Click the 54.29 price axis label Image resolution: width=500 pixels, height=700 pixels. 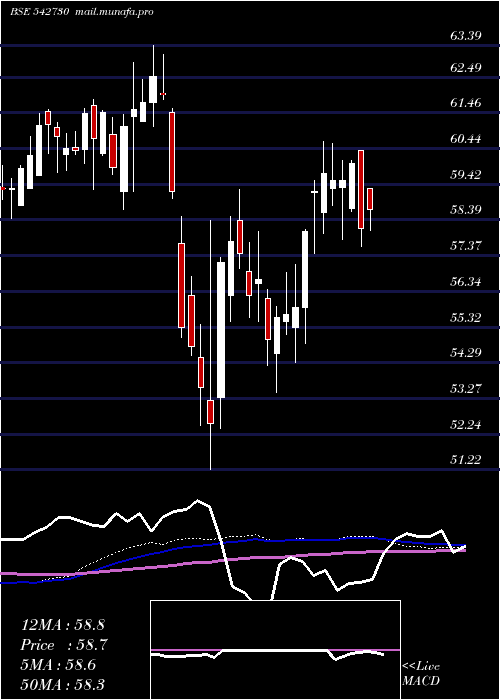466,353
